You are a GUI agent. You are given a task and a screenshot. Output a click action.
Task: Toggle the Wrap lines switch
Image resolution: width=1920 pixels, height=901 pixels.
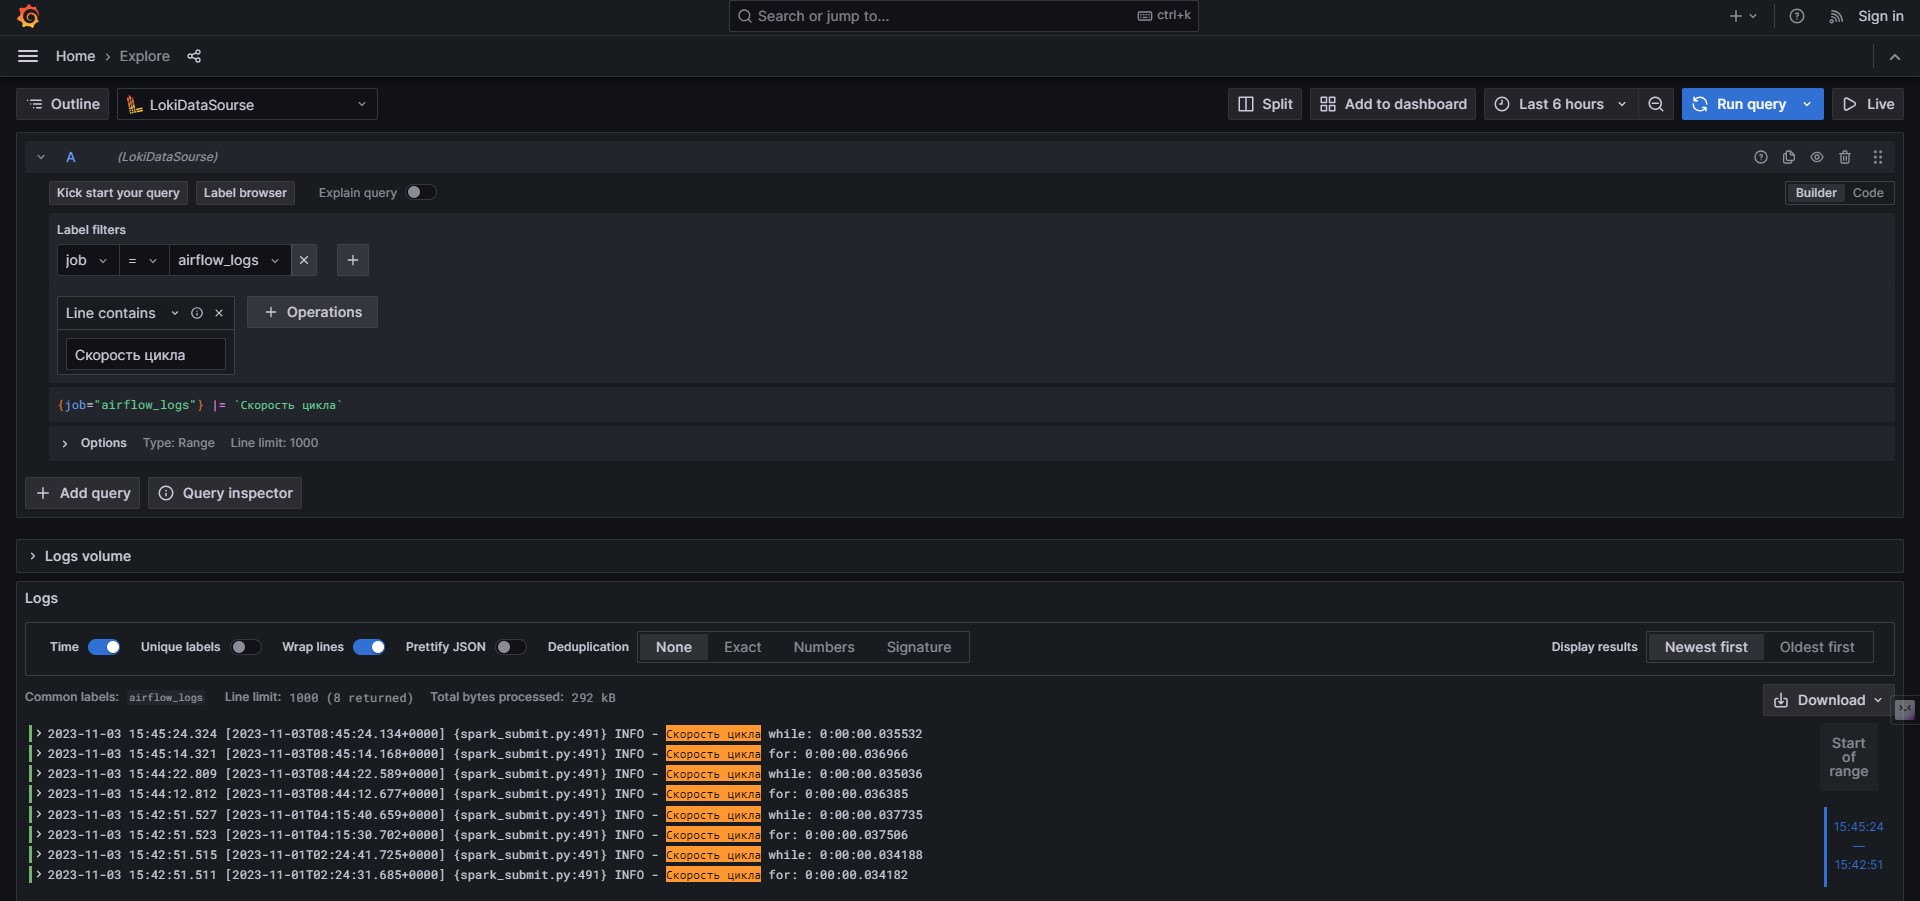pyautogui.click(x=369, y=647)
